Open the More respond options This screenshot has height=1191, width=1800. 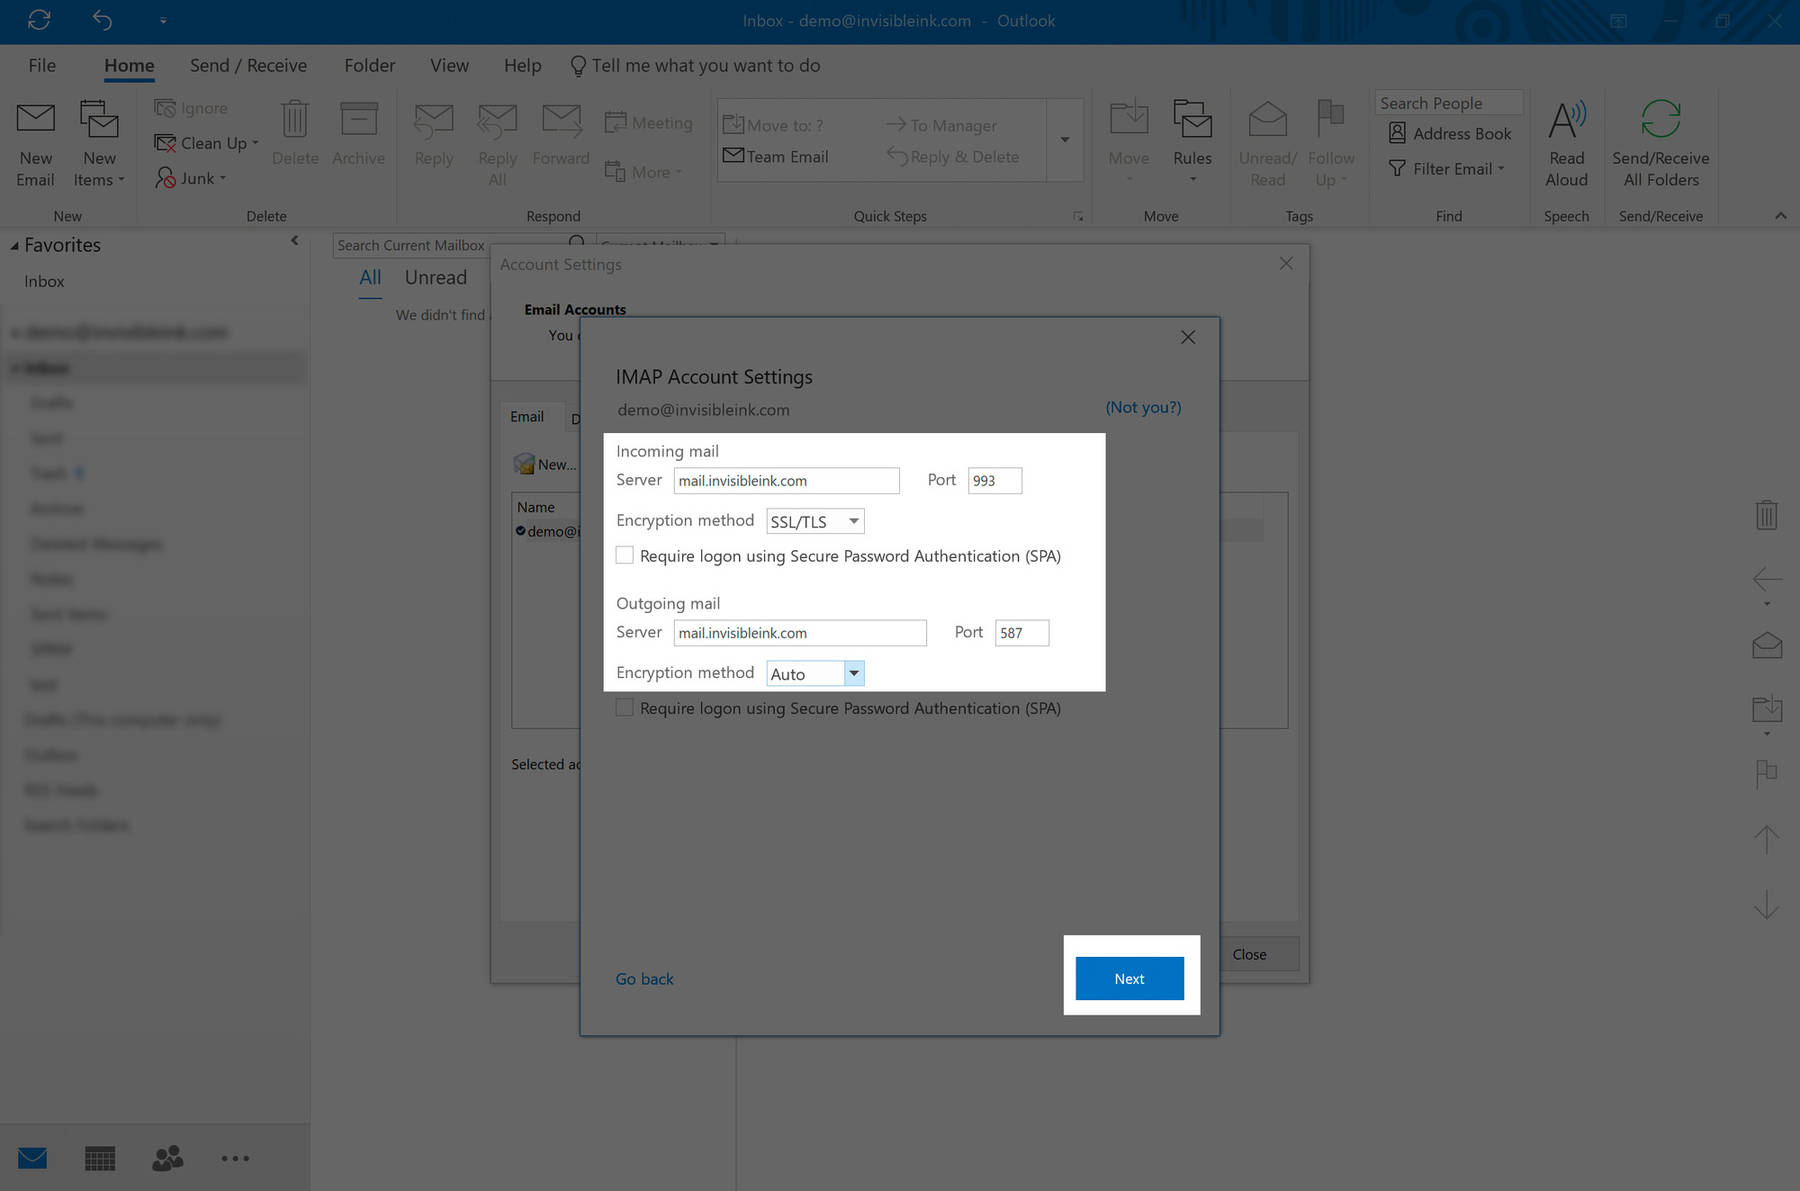[x=643, y=172]
